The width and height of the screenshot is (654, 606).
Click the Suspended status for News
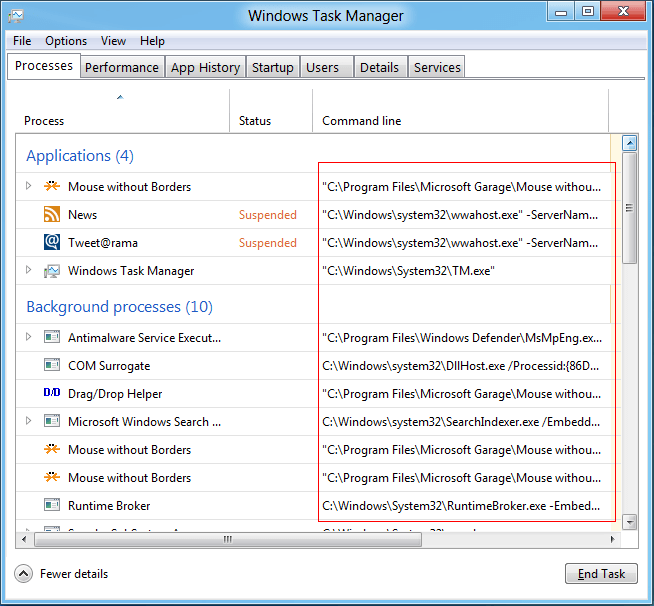point(267,215)
